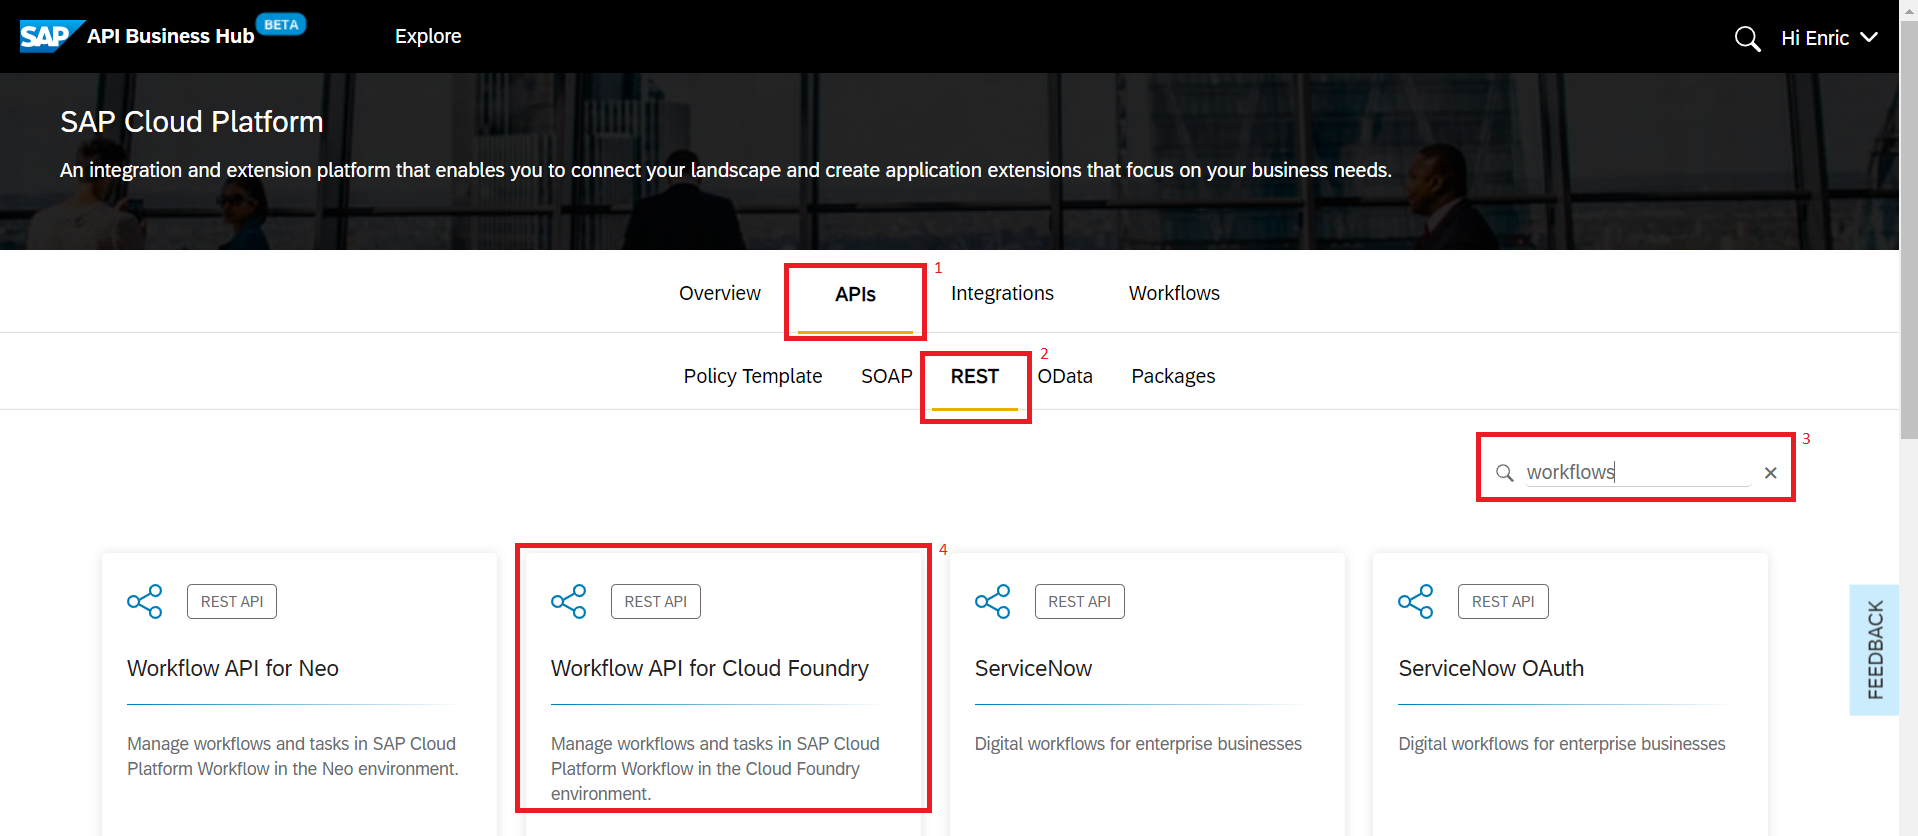Select the APIs tab
Image resolution: width=1918 pixels, height=836 pixels.
[855, 294]
